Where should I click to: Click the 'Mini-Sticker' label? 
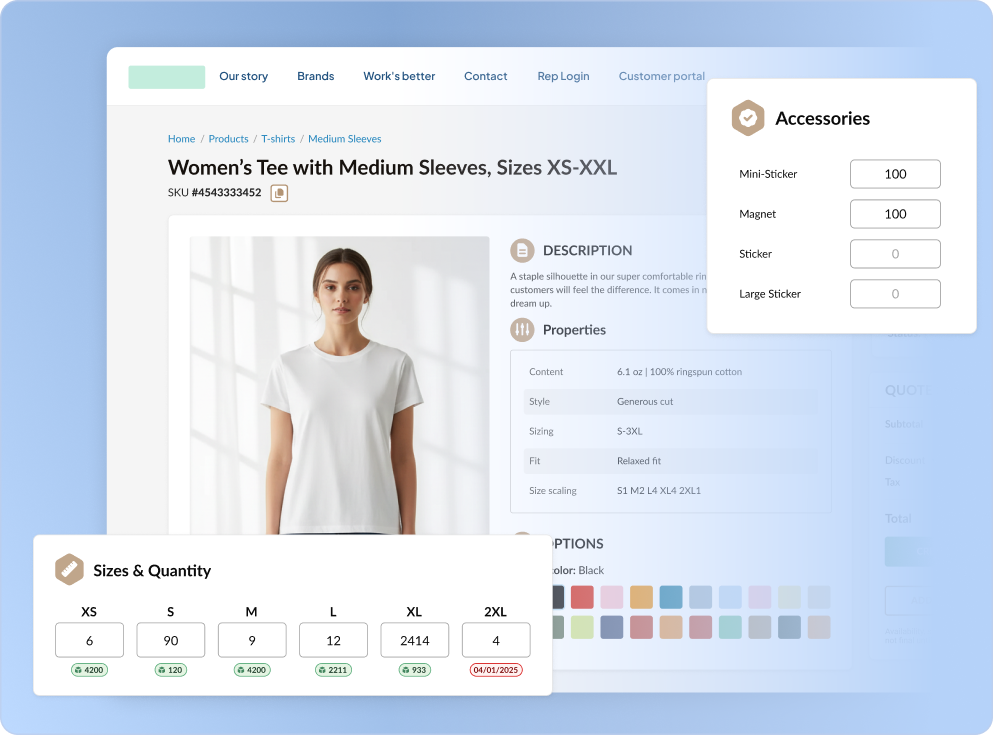tap(768, 174)
